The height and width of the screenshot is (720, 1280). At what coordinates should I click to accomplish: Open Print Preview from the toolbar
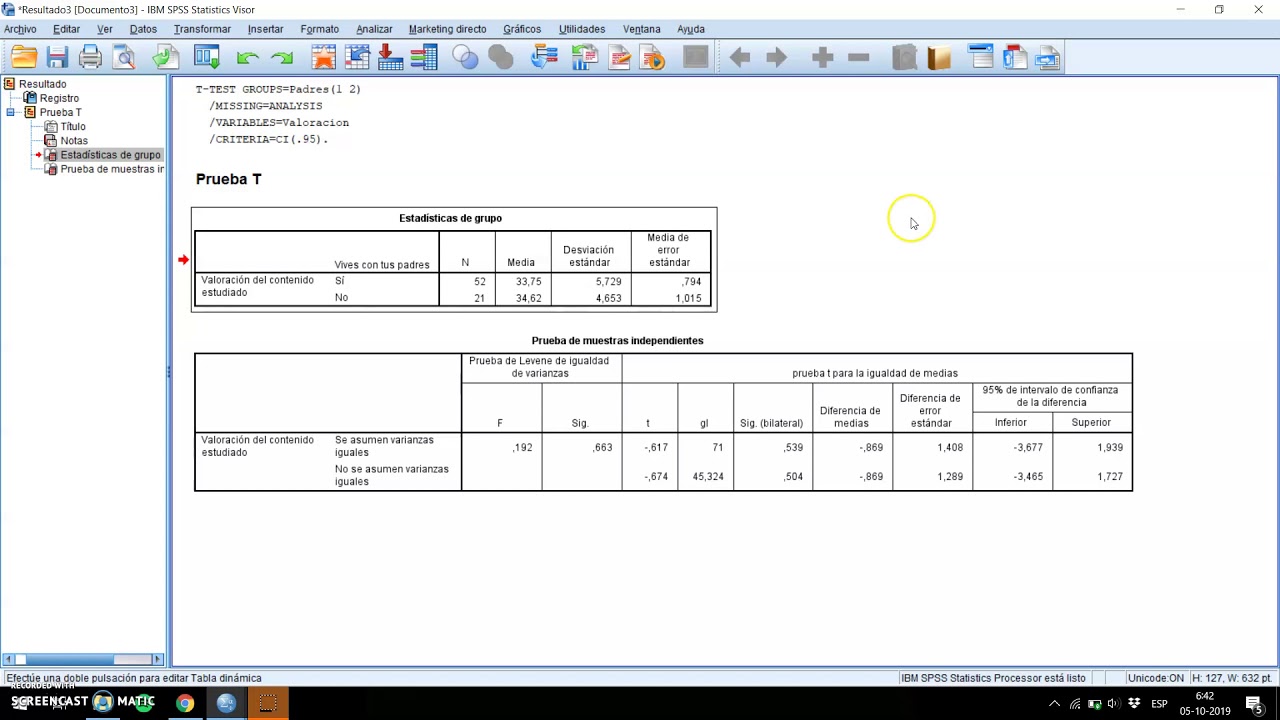click(x=124, y=58)
